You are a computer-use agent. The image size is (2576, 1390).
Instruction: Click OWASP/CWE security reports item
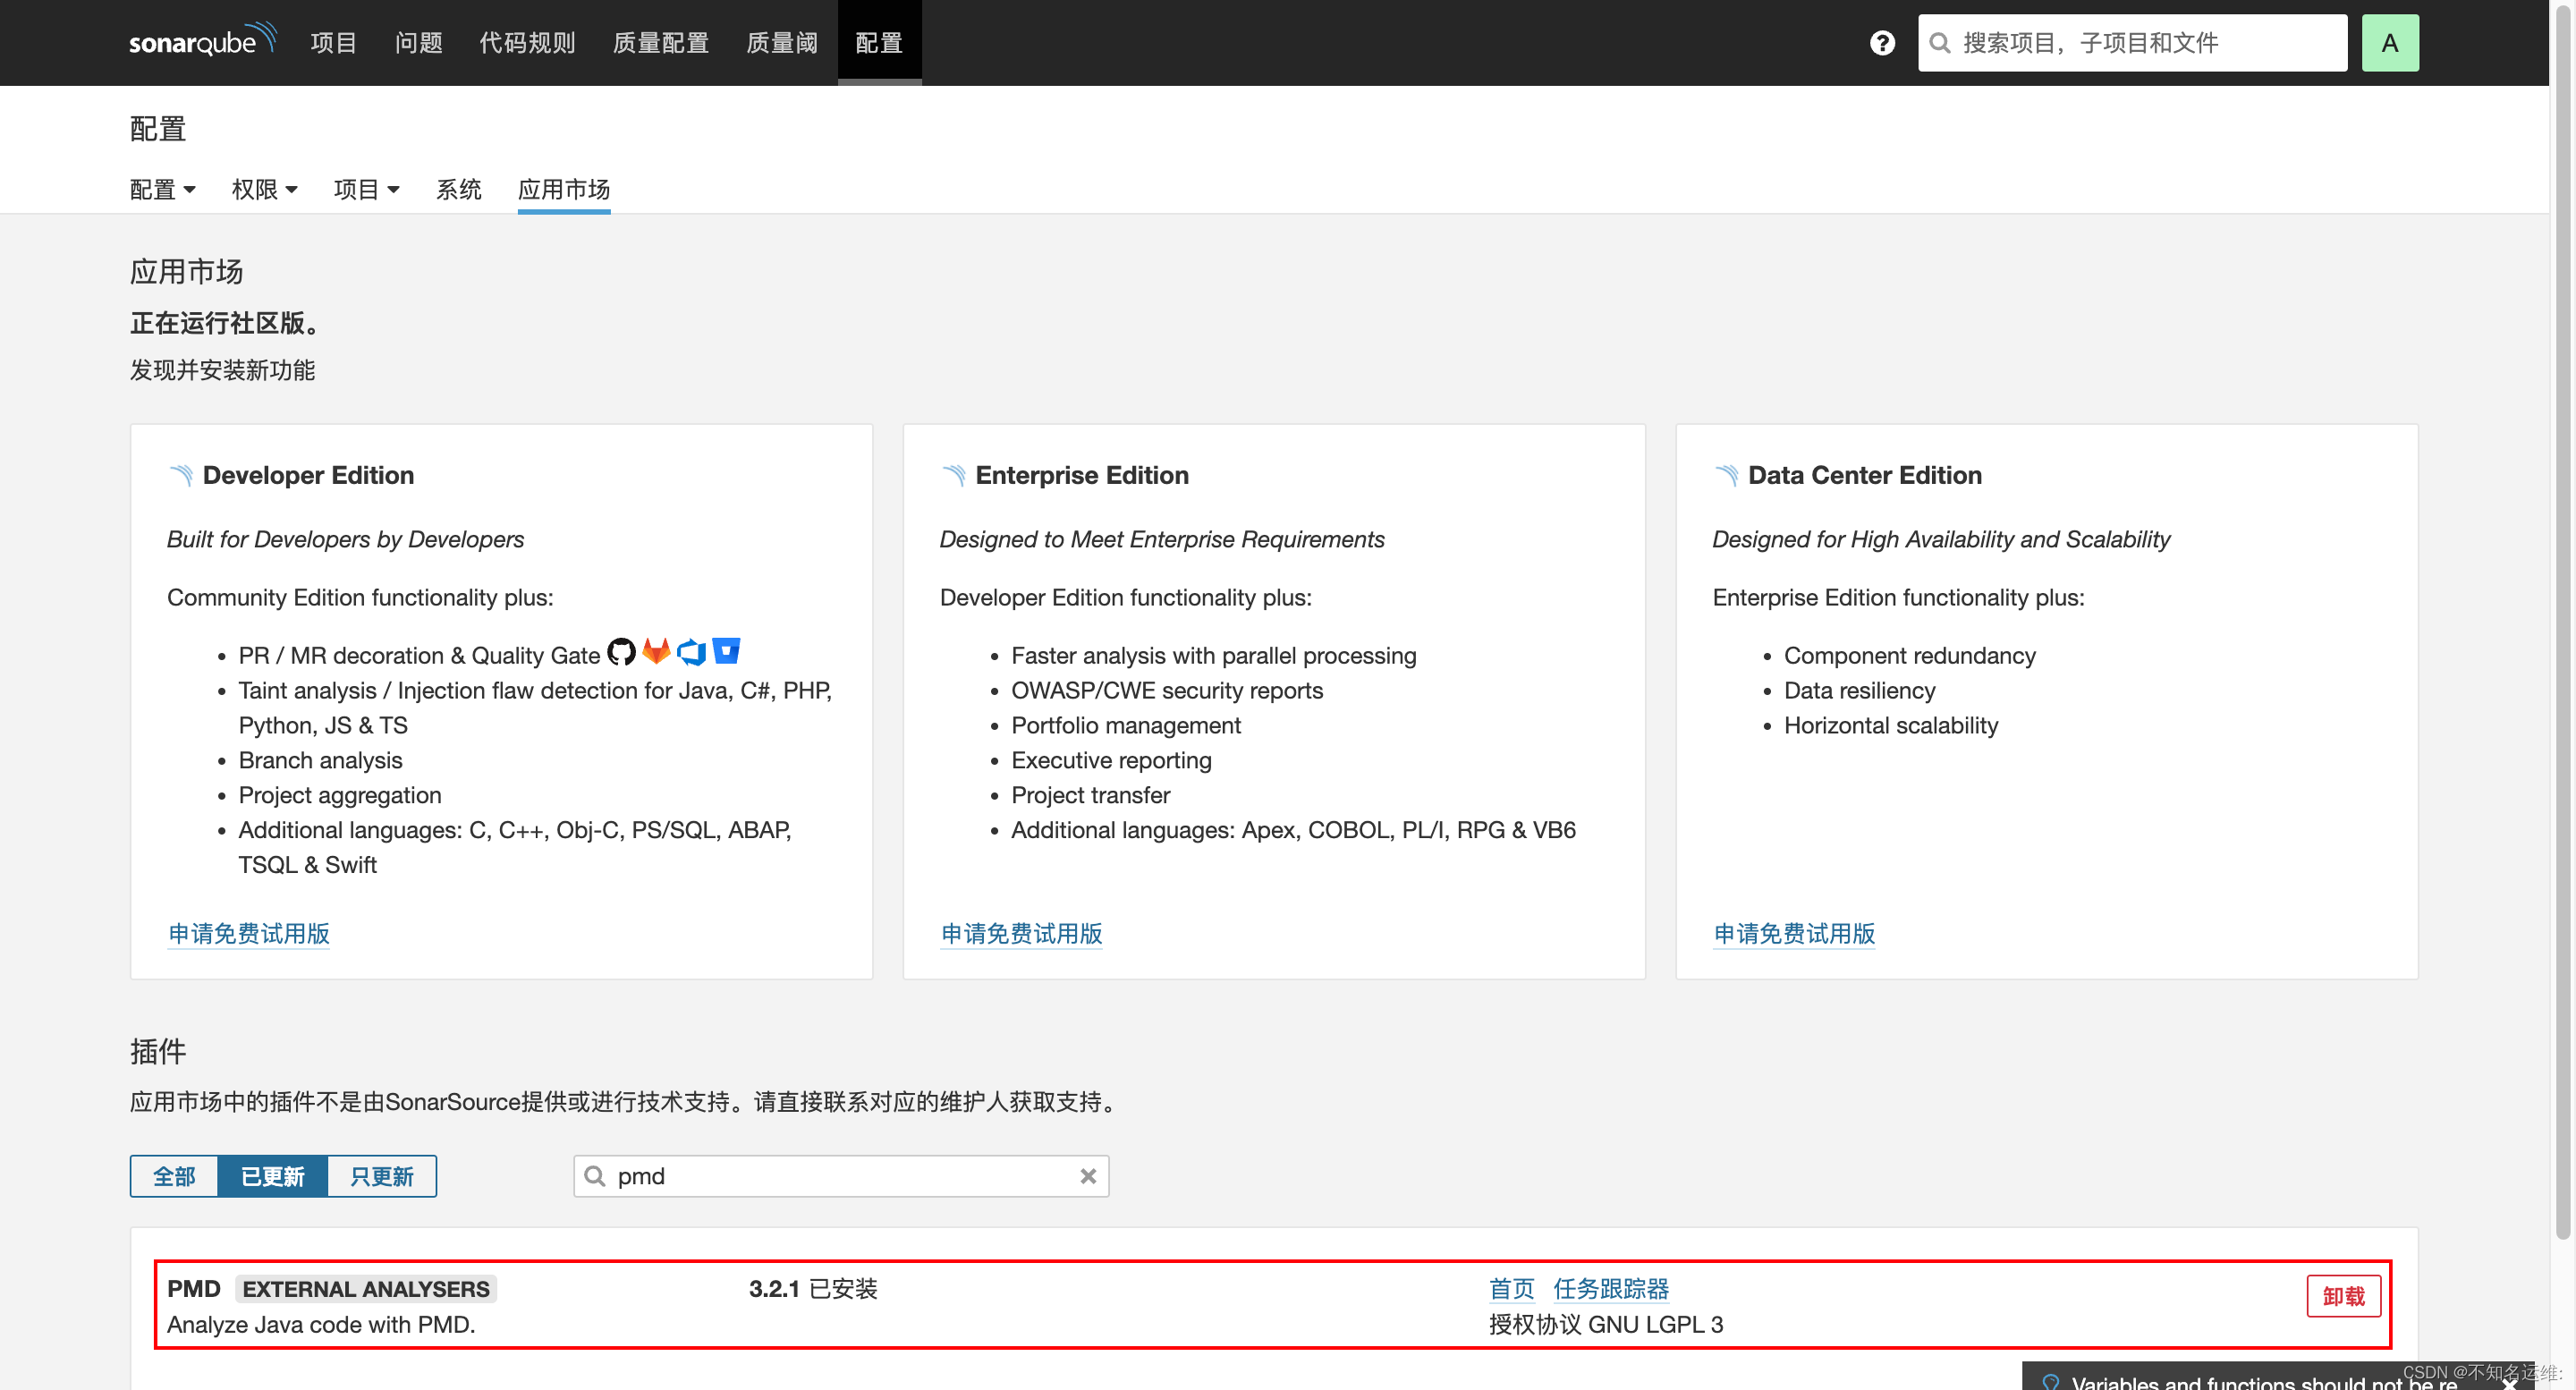pos(1167,690)
